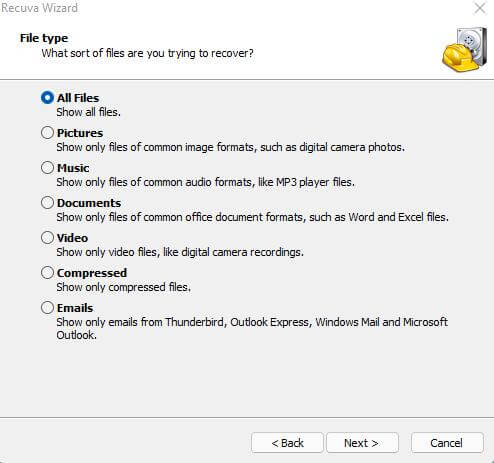The height and width of the screenshot is (463, 494).
Task: Select the Music radio button
Action: point(47,168)
